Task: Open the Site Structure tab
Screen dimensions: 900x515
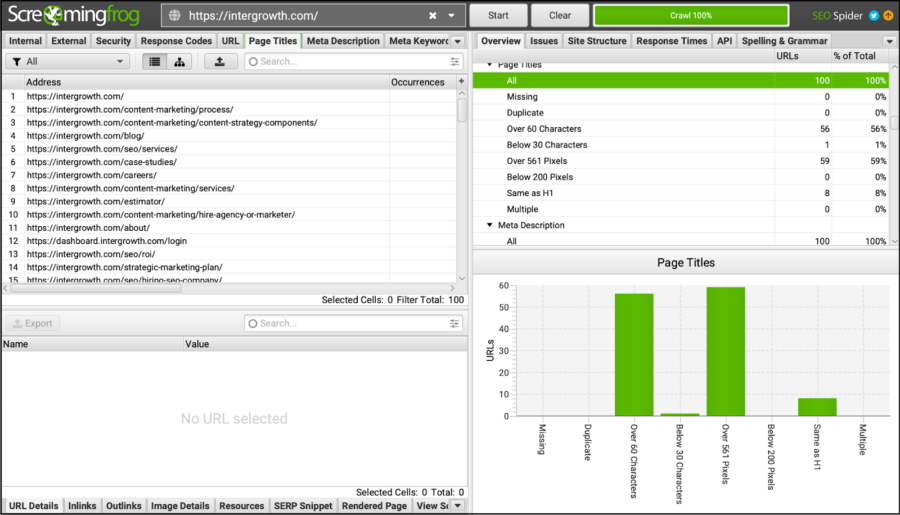Action: (x=597, y=41)
